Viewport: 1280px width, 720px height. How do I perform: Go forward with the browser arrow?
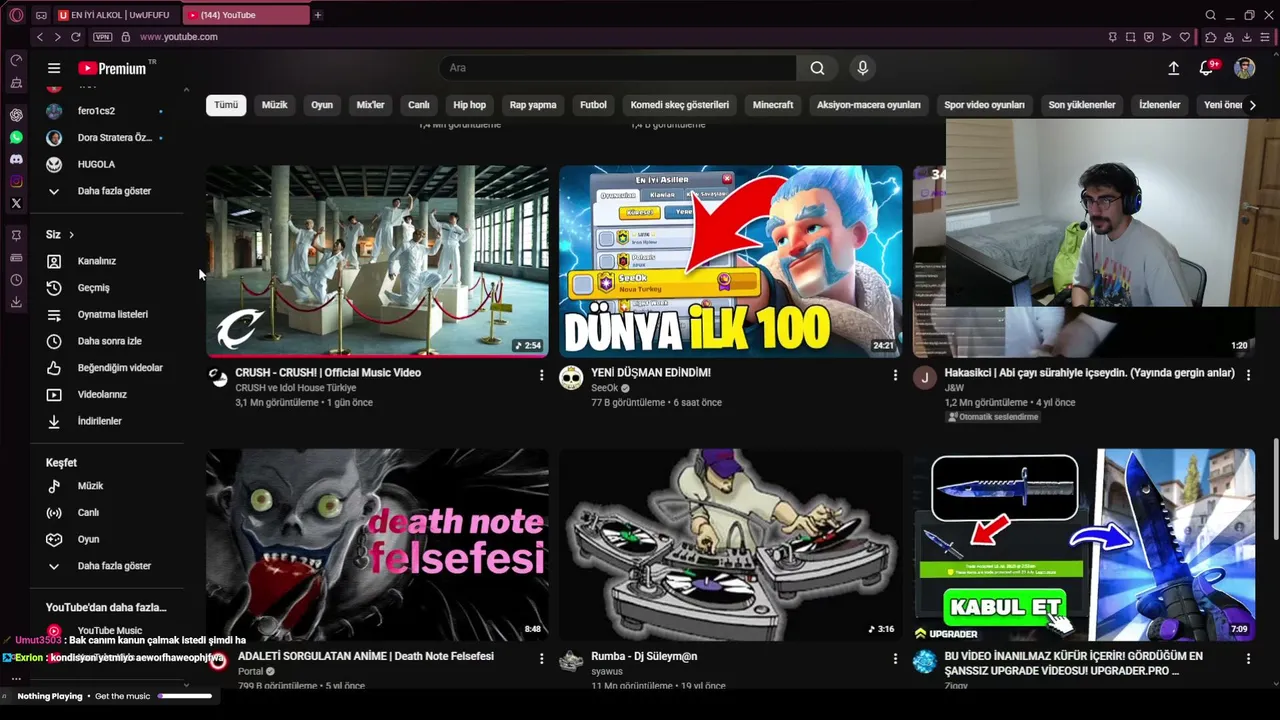click(x=57, y=37)
